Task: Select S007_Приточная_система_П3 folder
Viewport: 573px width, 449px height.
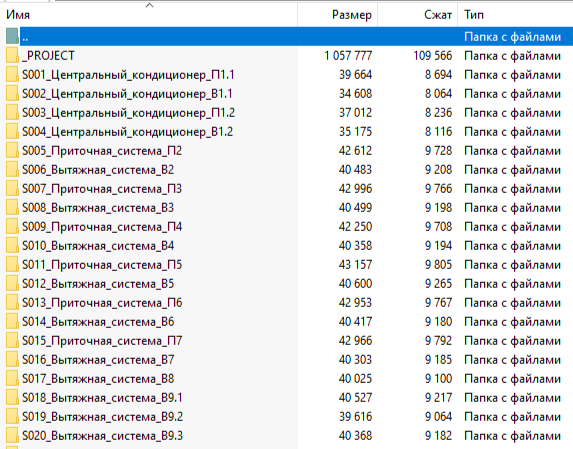Action: pos(102,189)
